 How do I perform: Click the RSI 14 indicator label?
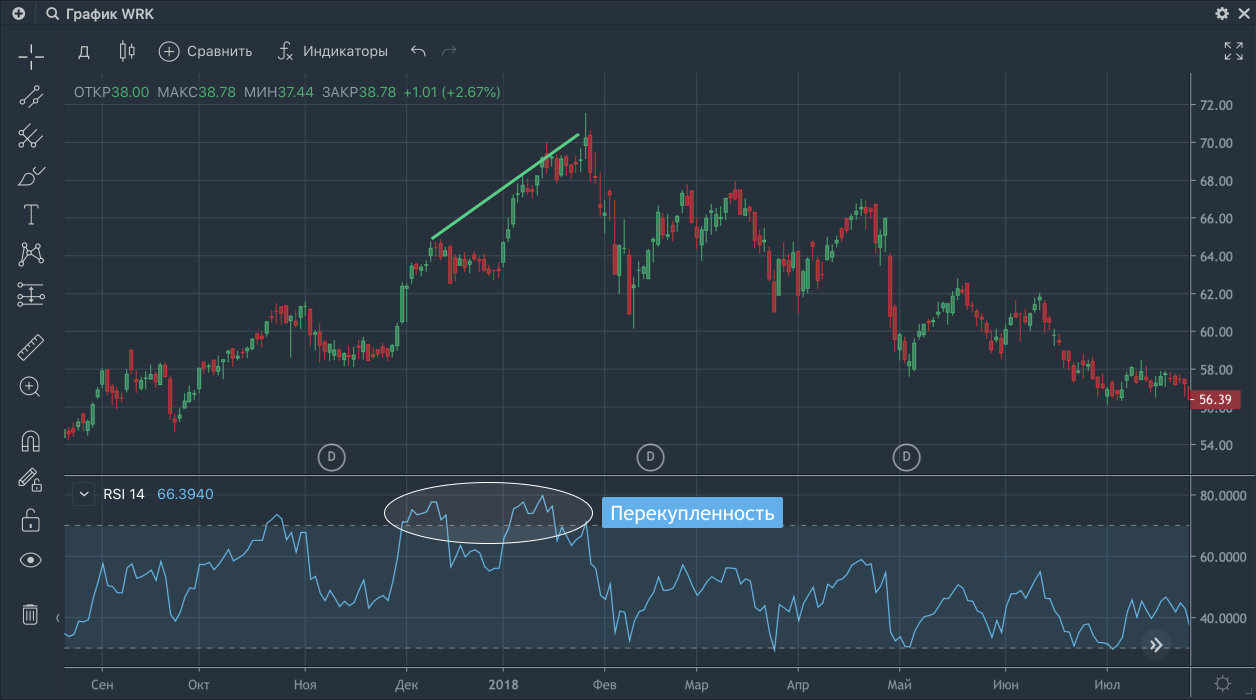[x=124, y=493]
